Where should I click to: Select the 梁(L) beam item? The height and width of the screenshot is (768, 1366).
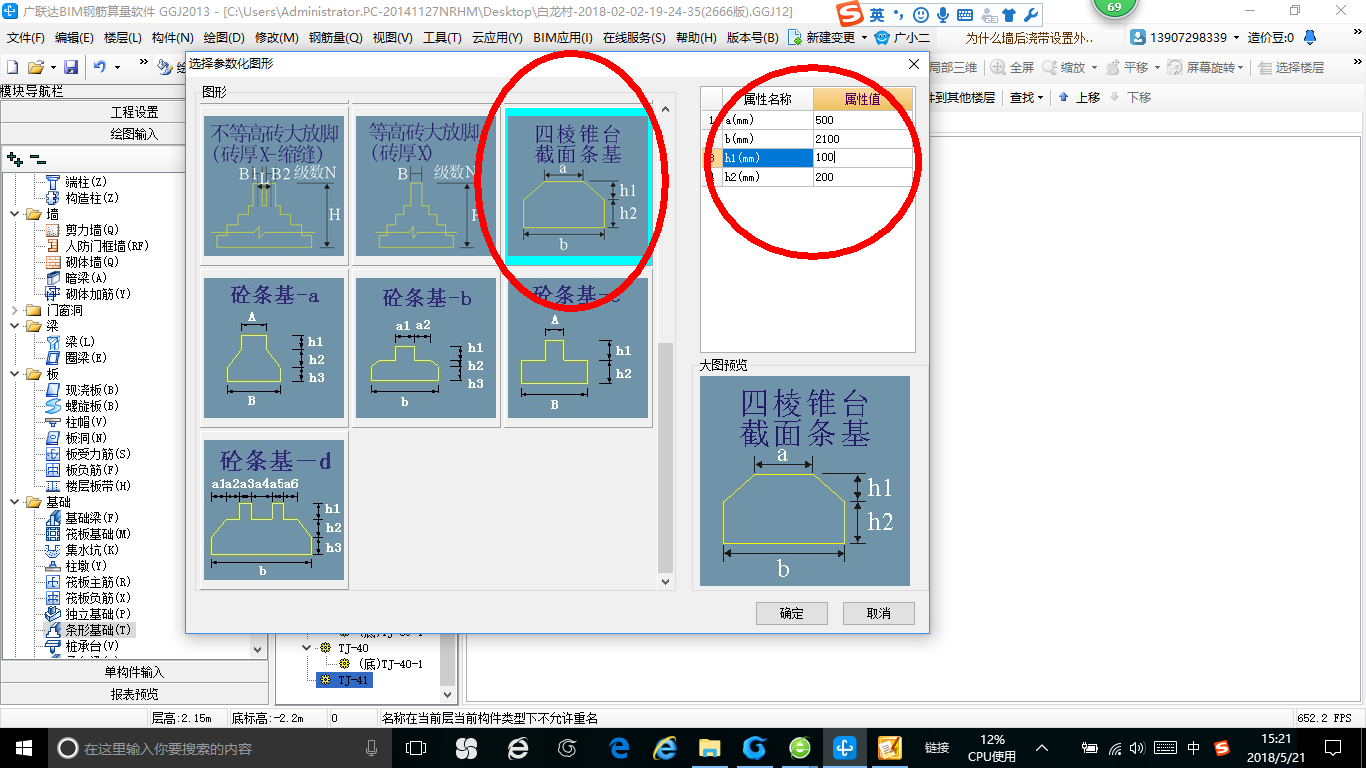[x=79, y=342]
